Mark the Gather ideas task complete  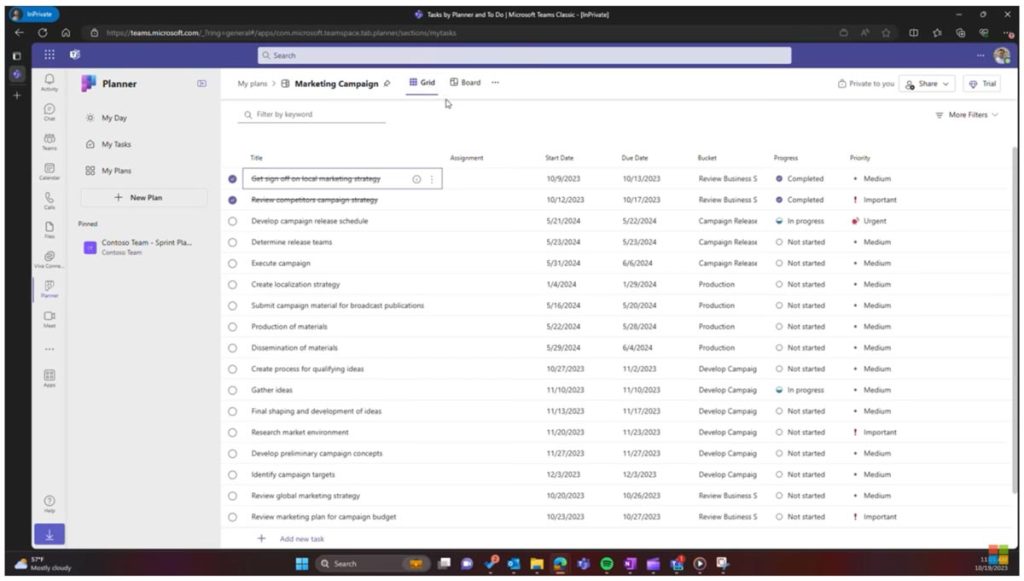point(233,390)
